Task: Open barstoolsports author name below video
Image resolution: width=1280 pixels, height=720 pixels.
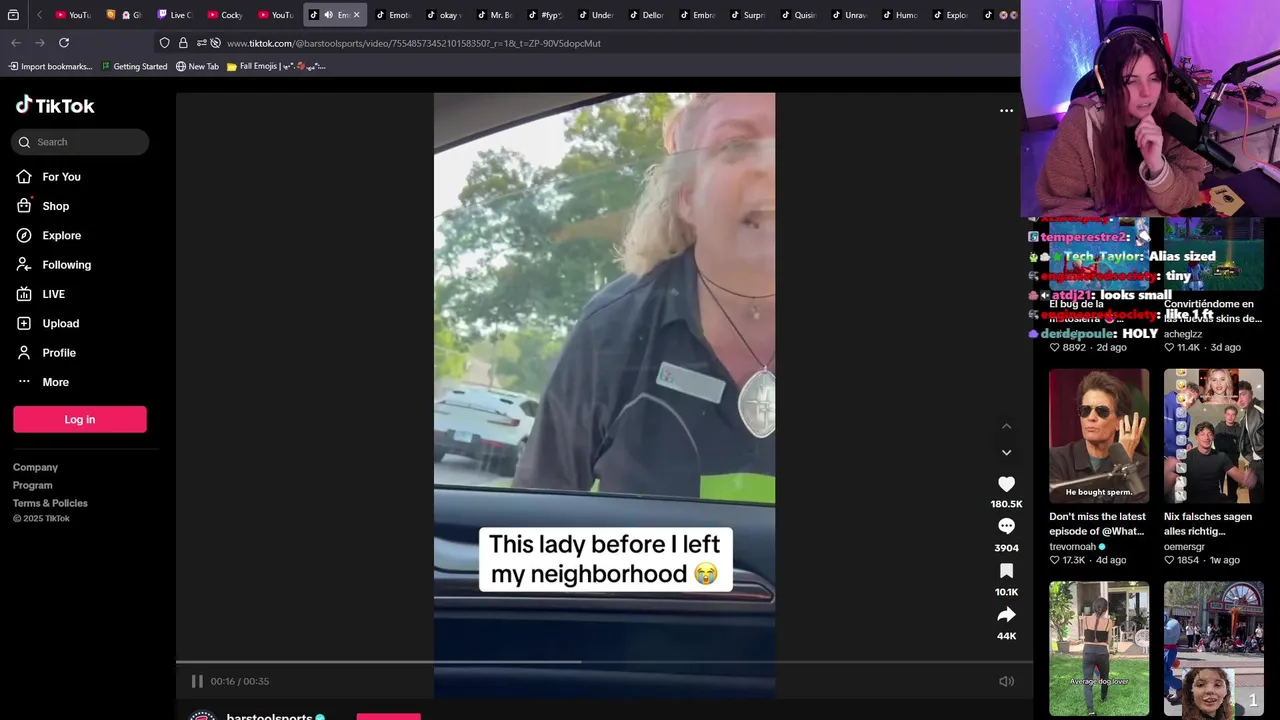Action: click(x=269, y=716)
